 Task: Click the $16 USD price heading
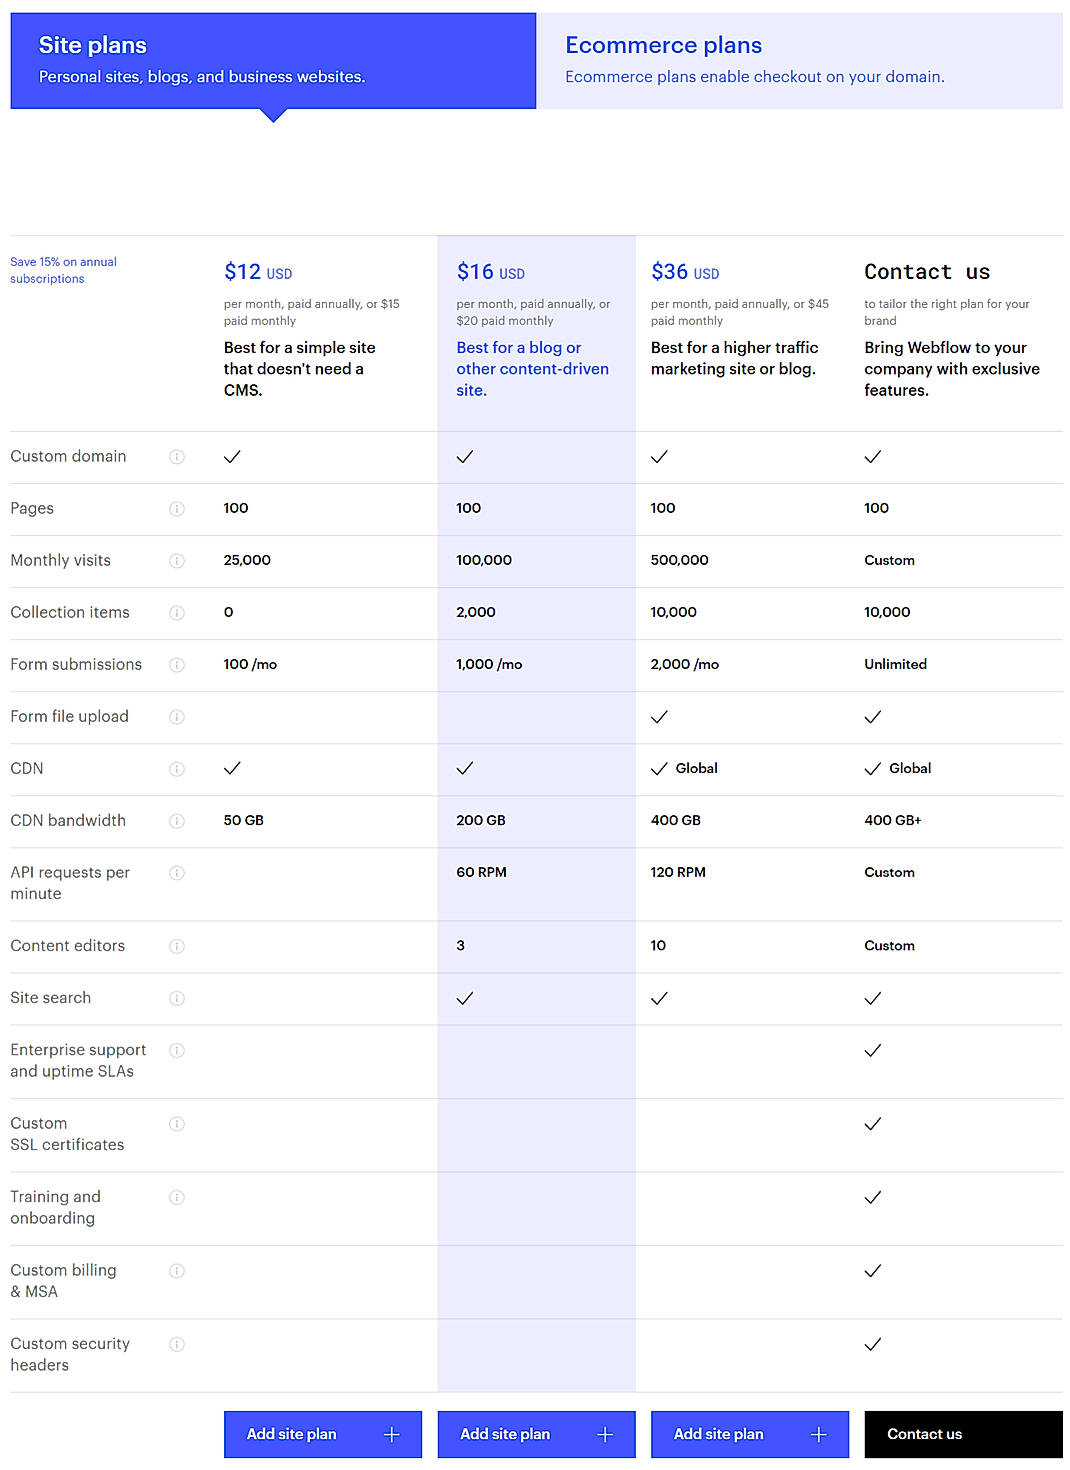coord(490,272)
